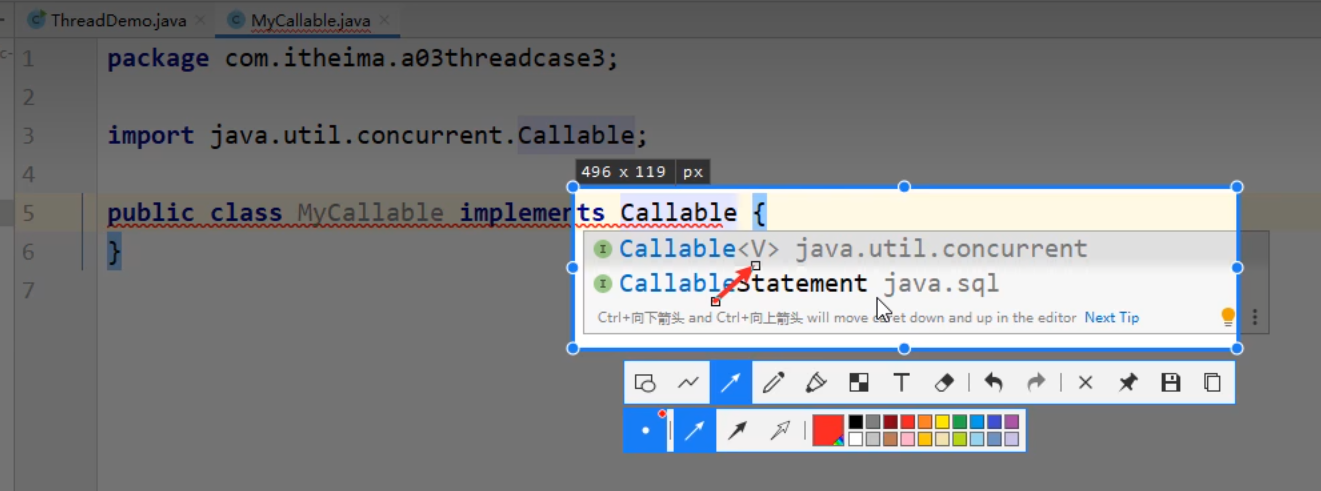Cancel the screenshot with X button
The image size is (1321, 491).
[x=1085, y=383]
